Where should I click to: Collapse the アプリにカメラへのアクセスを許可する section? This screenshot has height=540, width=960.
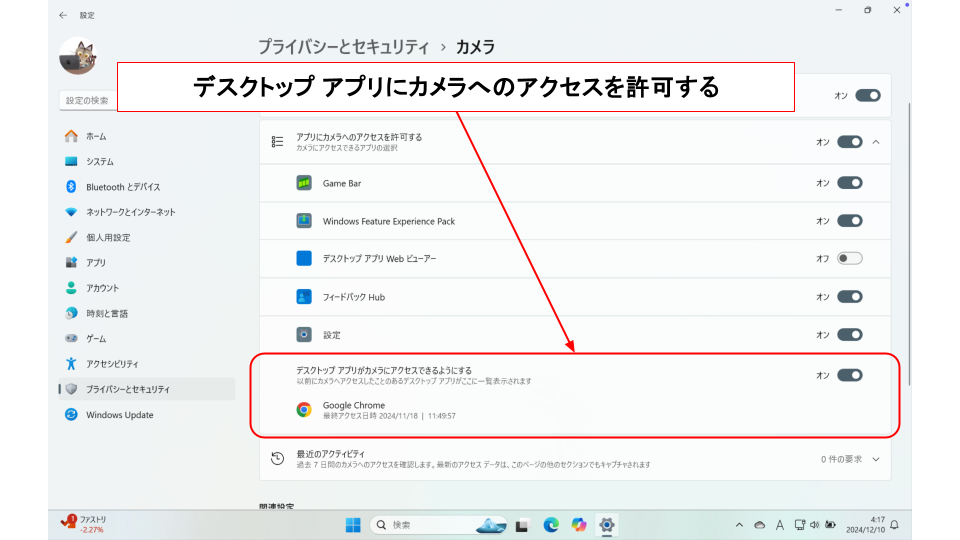click(x=876, y=142)
